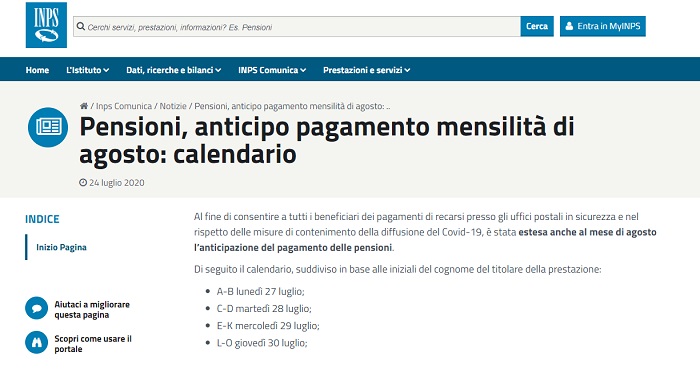Click the magnifier icon in search bar
This screenshot has height=370, width=700.
81,27
